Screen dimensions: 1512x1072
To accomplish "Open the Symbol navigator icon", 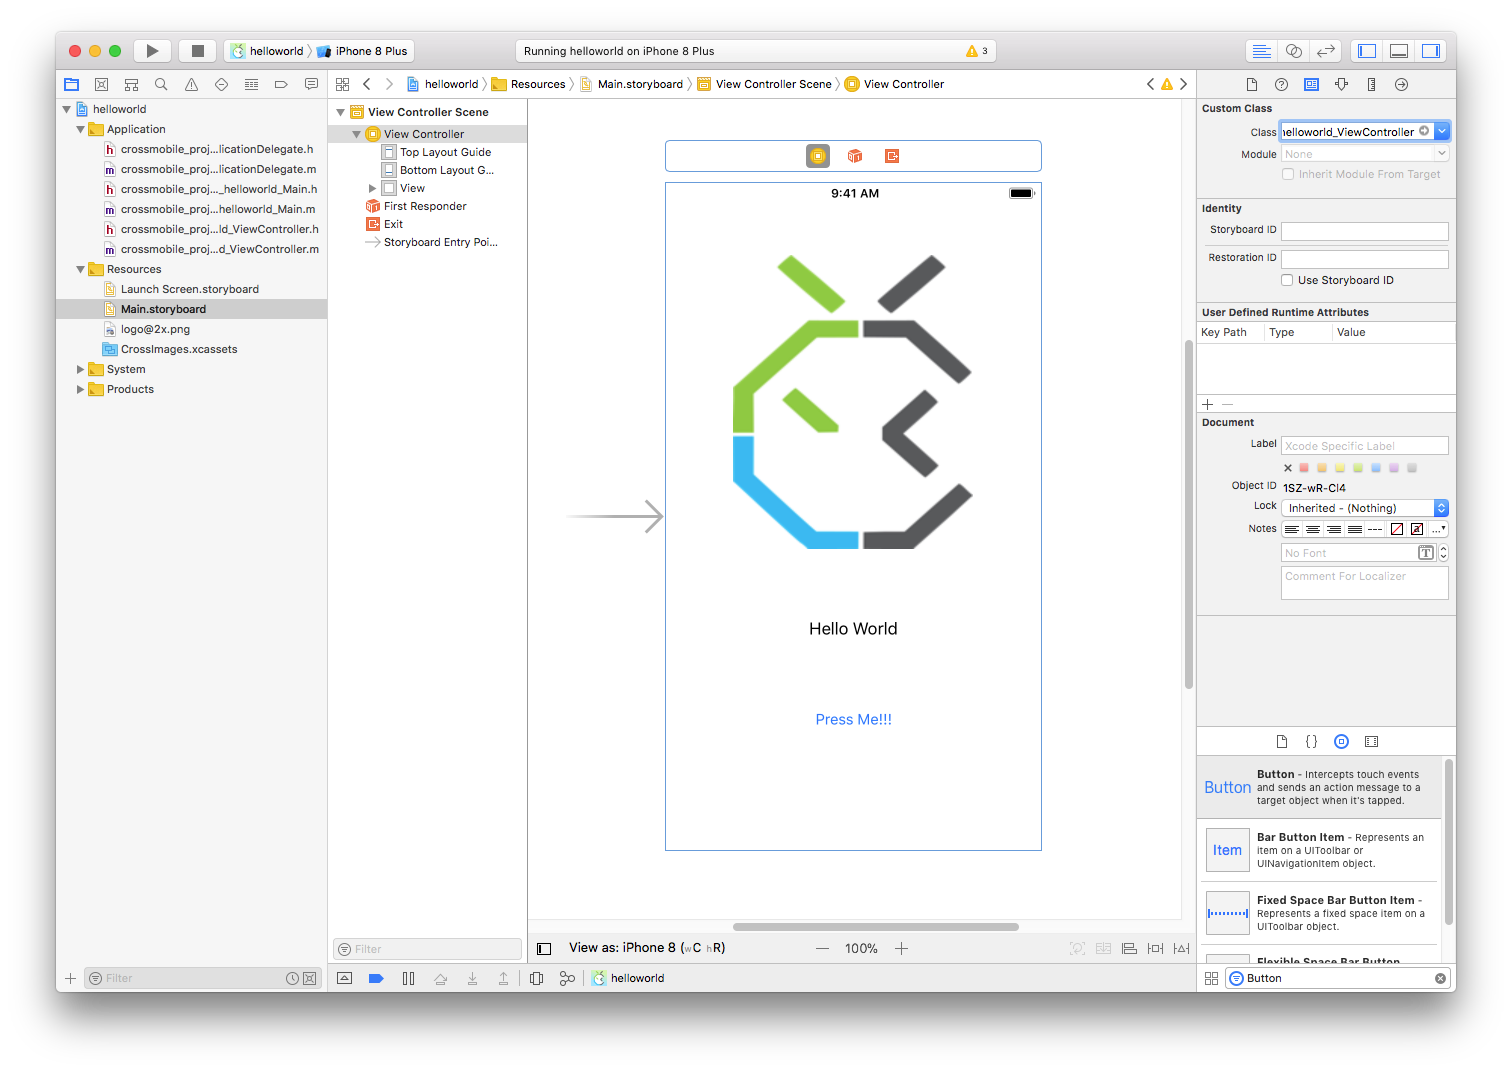I will click(131, 85).
